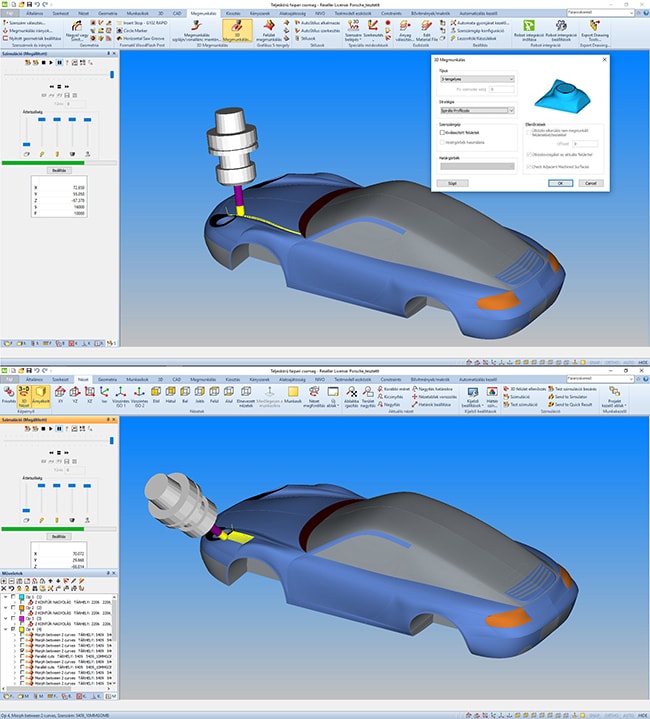This screenshot has width=650, height=719.
Task: Toggle checkbox of Op 1 in operations tree
Action: 13,597
